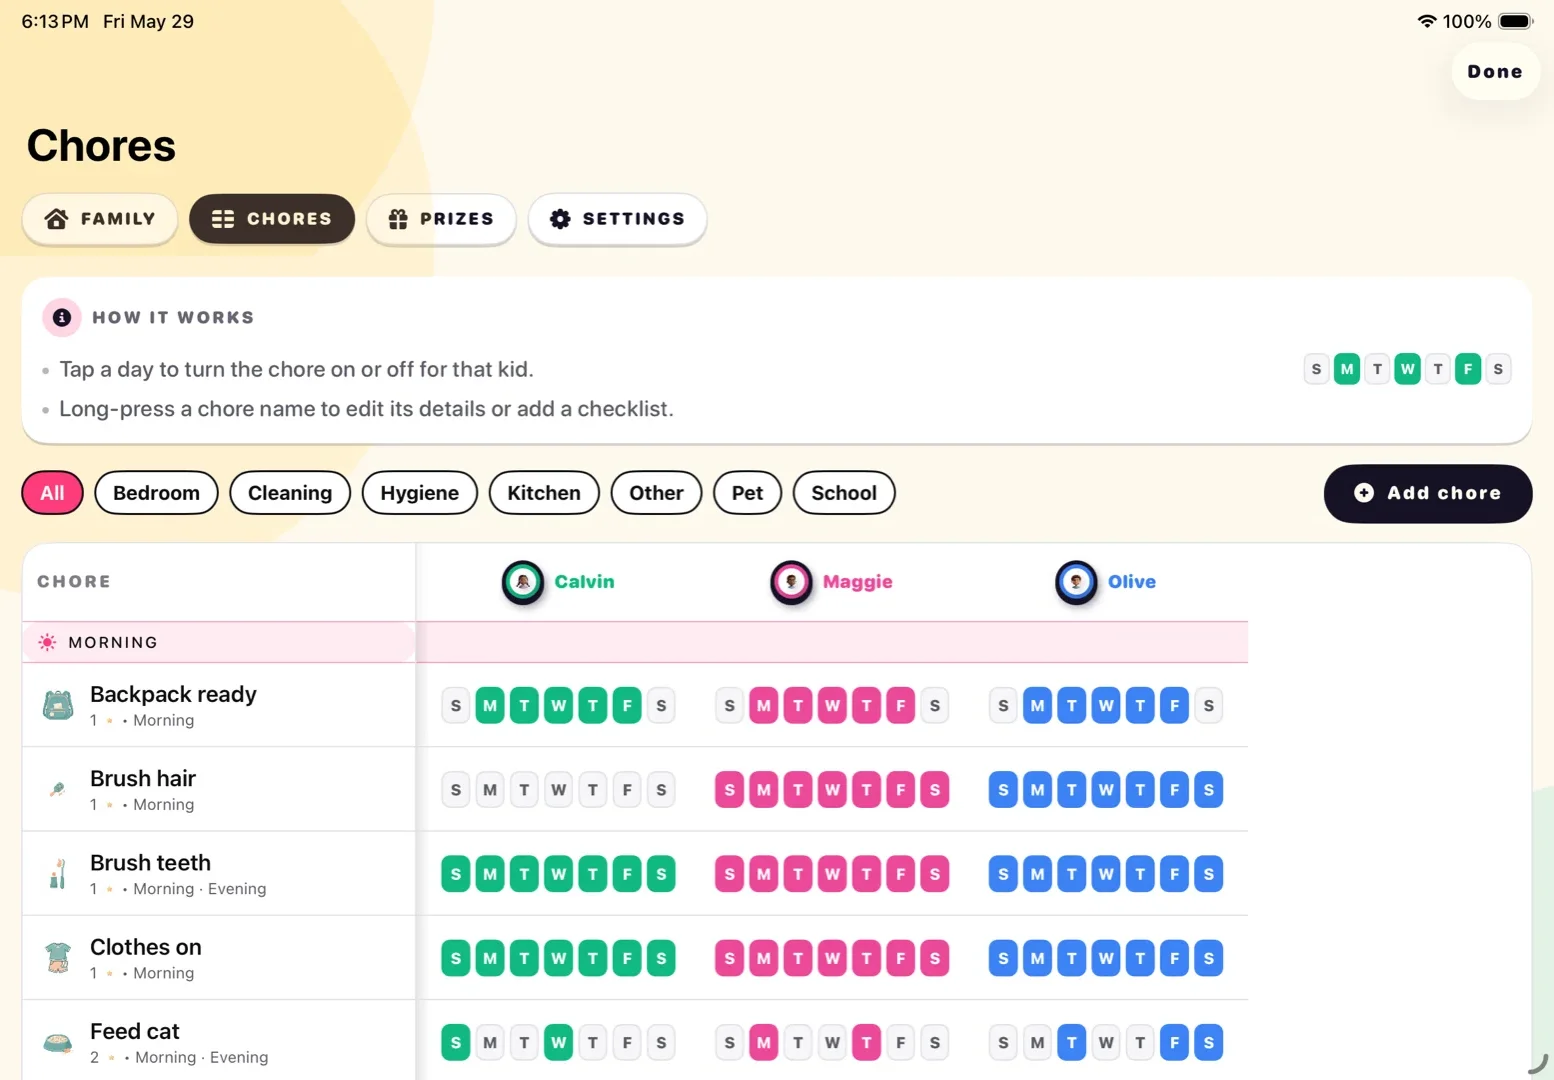Toggle Monday for Olive's Brush teeth
The height and width of the screenshot is (1080, 1554).
tap(1038, 874)
